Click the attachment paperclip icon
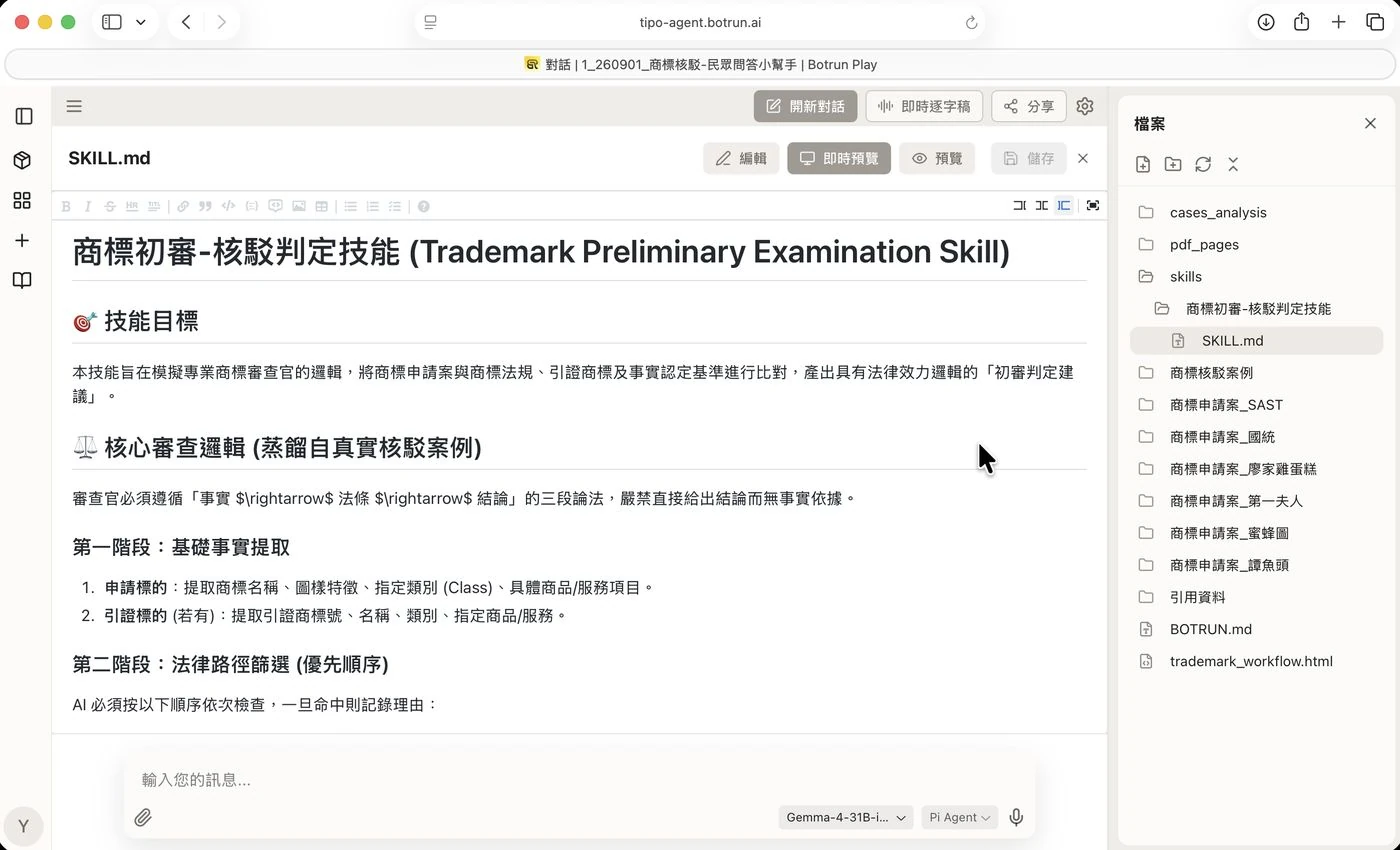 pos(143,817)
